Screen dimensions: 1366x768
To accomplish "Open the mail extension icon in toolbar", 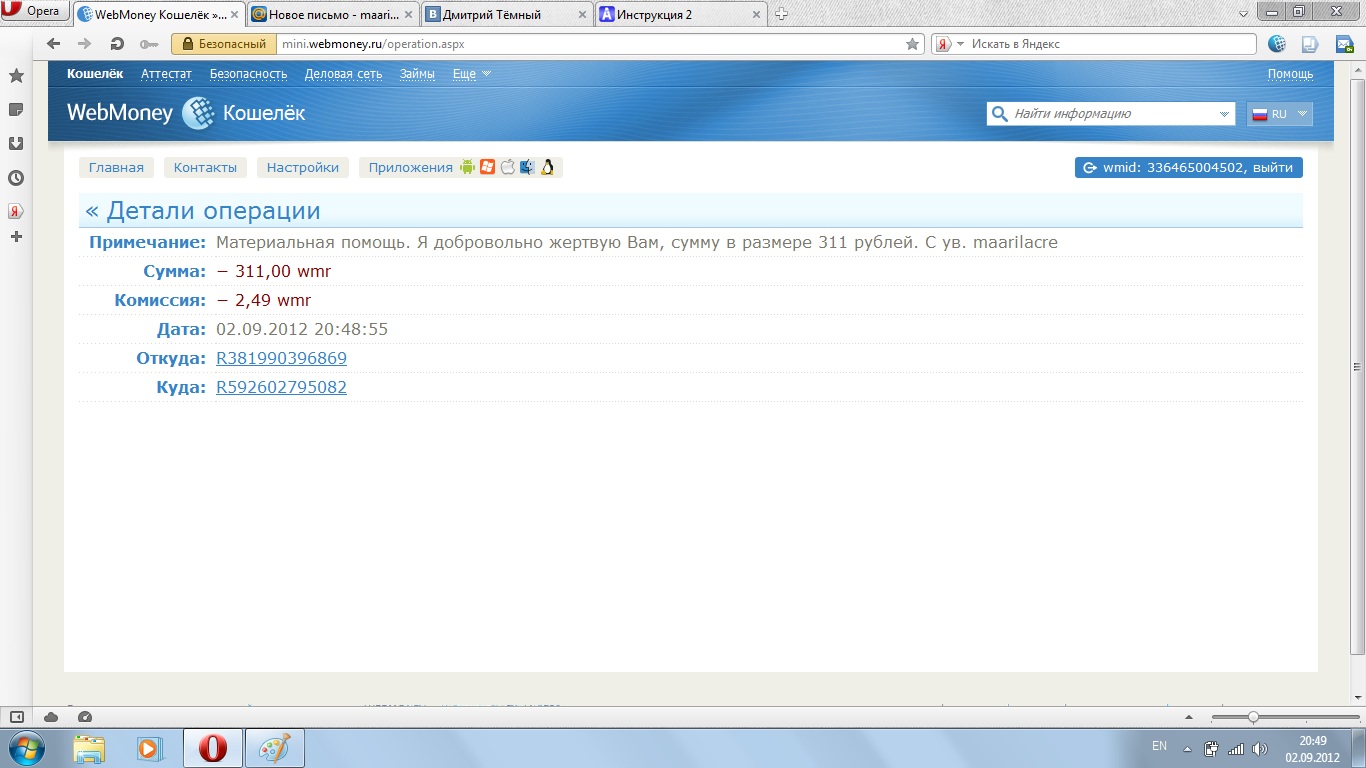I will [x=1345, y=44].
